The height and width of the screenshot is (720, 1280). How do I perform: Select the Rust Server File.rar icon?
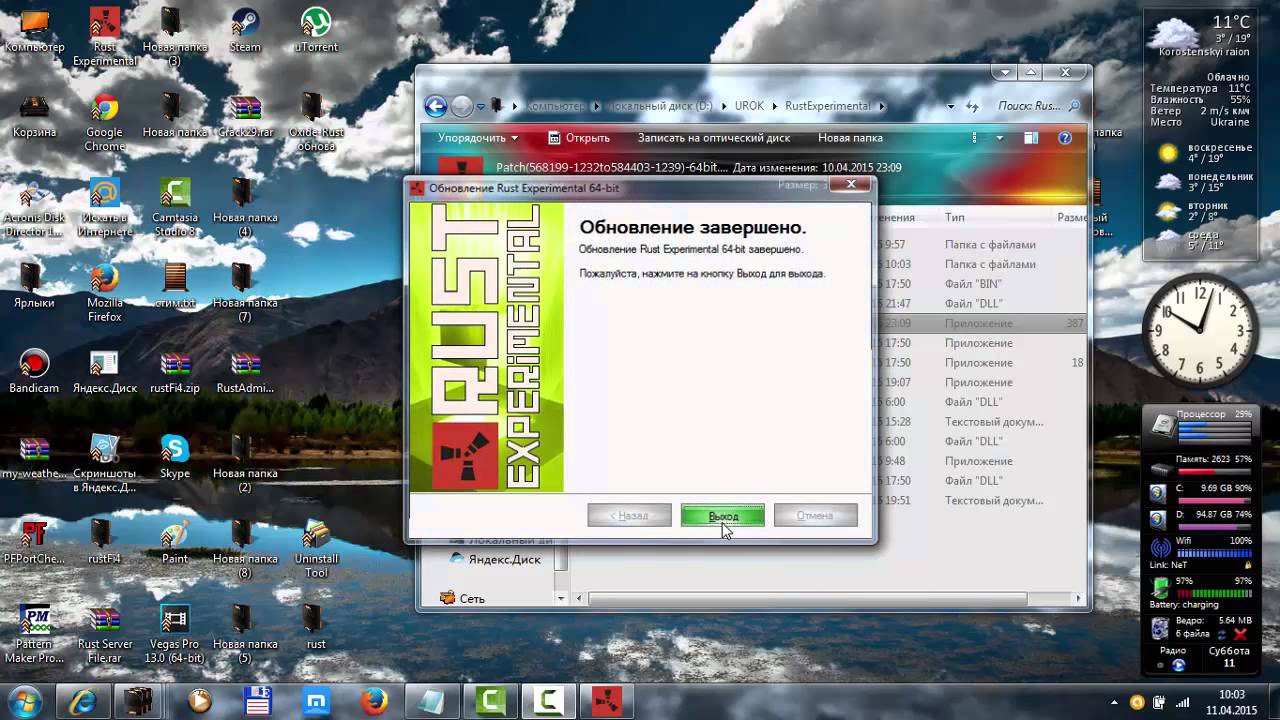(104, 635)
